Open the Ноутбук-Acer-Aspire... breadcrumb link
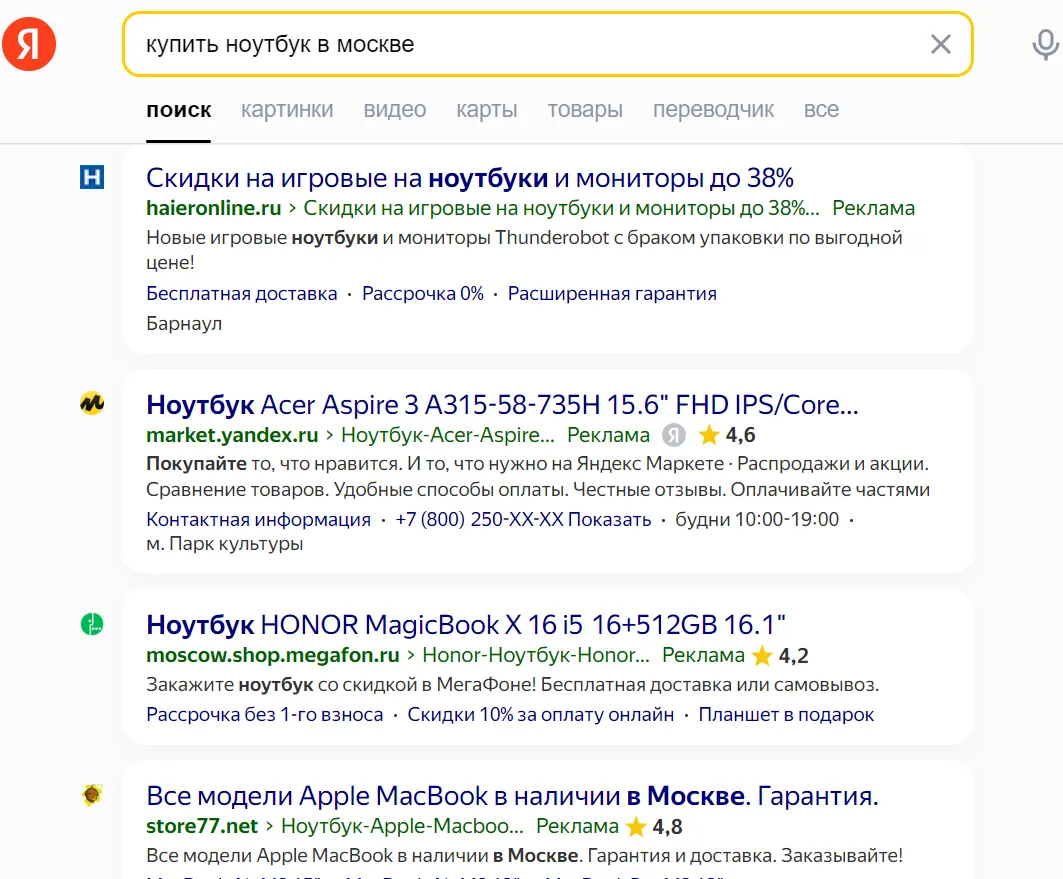1063x879 pixels. [447, 435]
